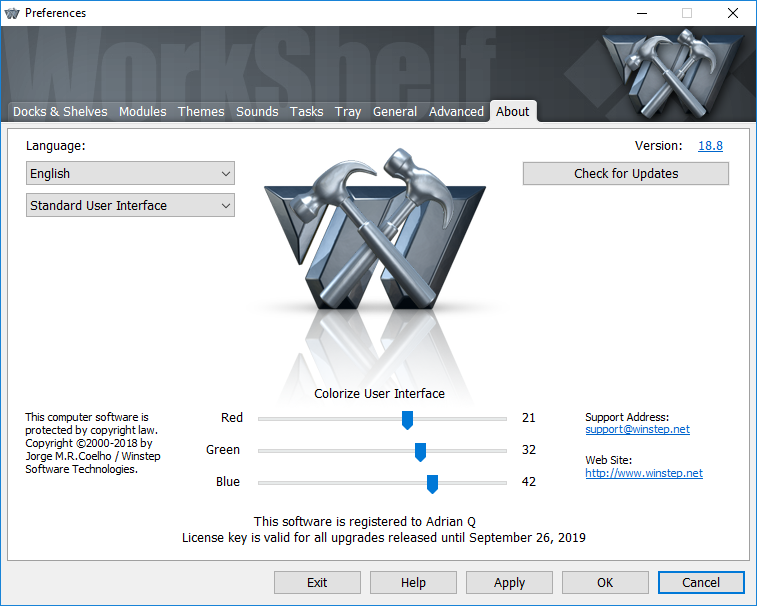Open the Language dropdown set to English

coord(130,174)
